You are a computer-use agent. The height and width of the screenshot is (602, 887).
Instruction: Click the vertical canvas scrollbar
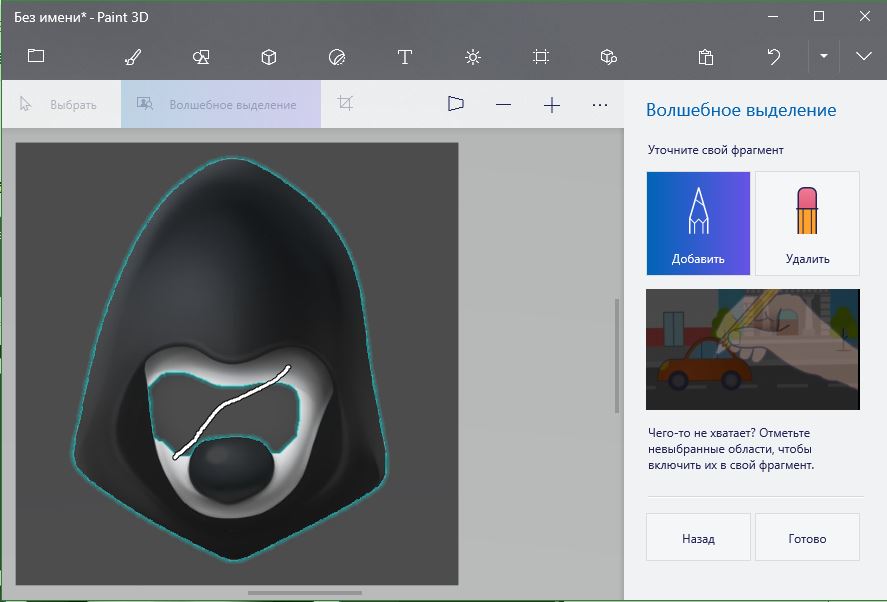point(617,356)
